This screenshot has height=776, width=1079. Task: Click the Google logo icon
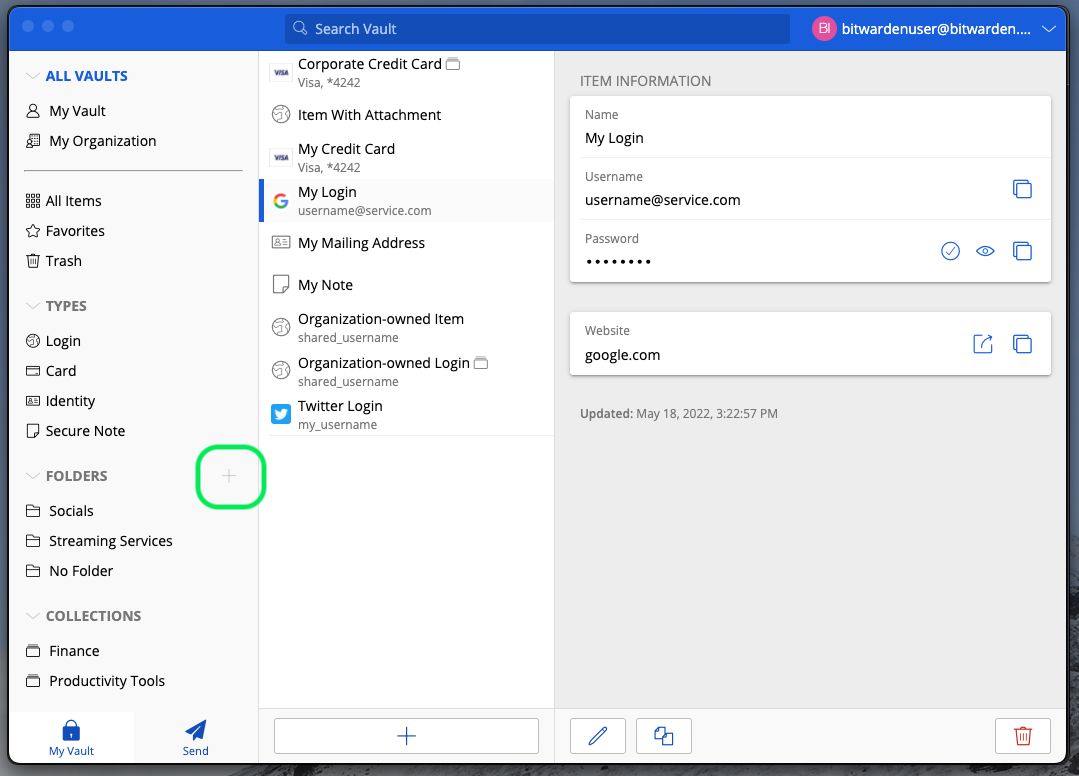tap(281, 201)
